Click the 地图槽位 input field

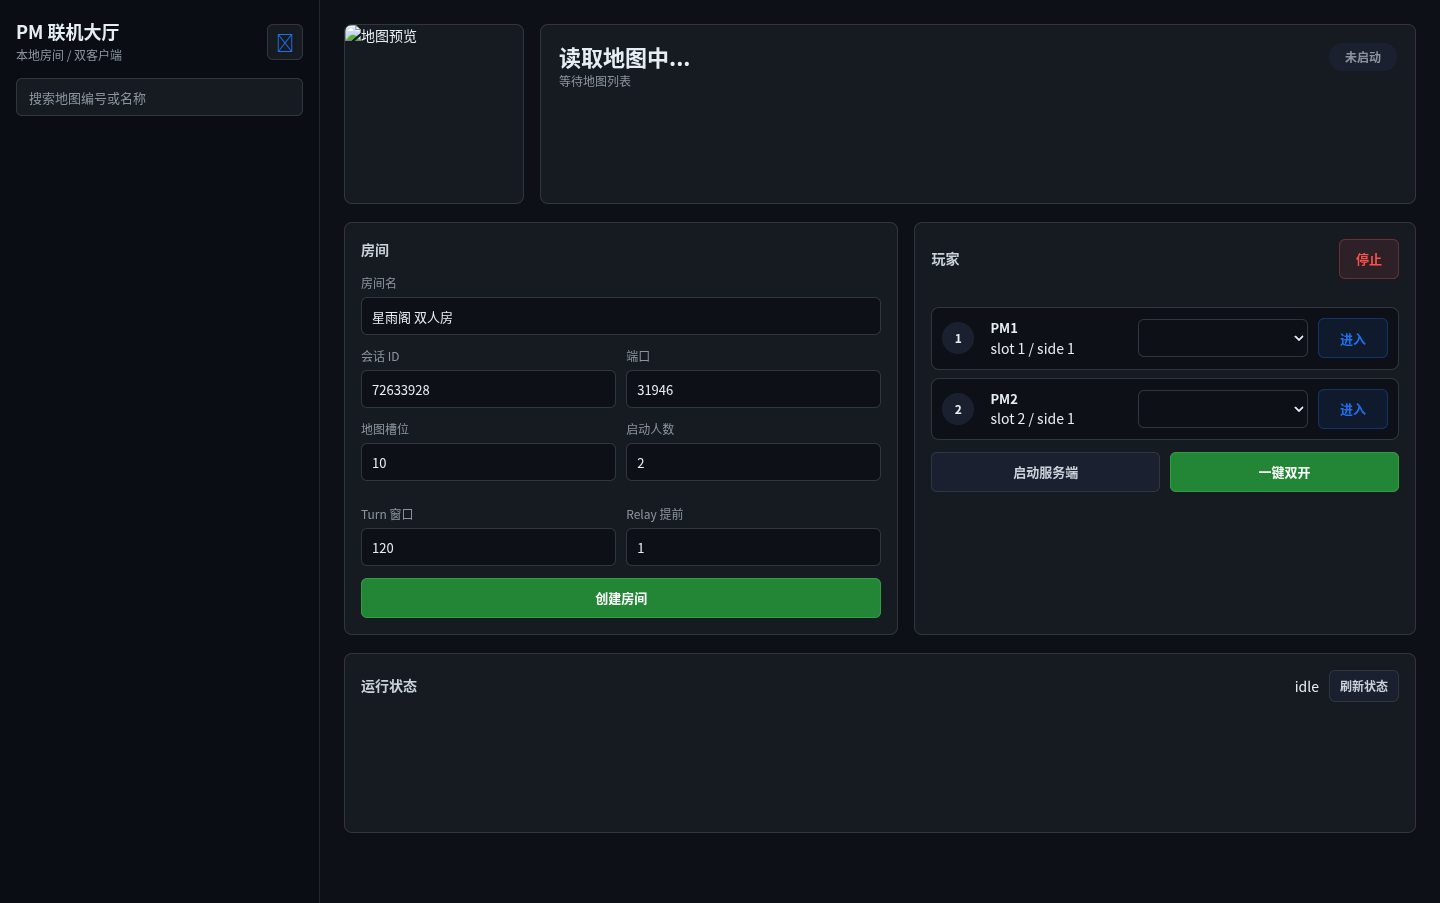pyautogui.click(x=488, y=462)
